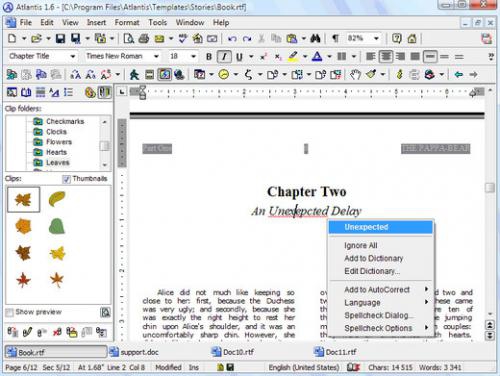Click the align left icon
Image resolution: width=500 pixels, height=376 pixels.
(371, 57)
